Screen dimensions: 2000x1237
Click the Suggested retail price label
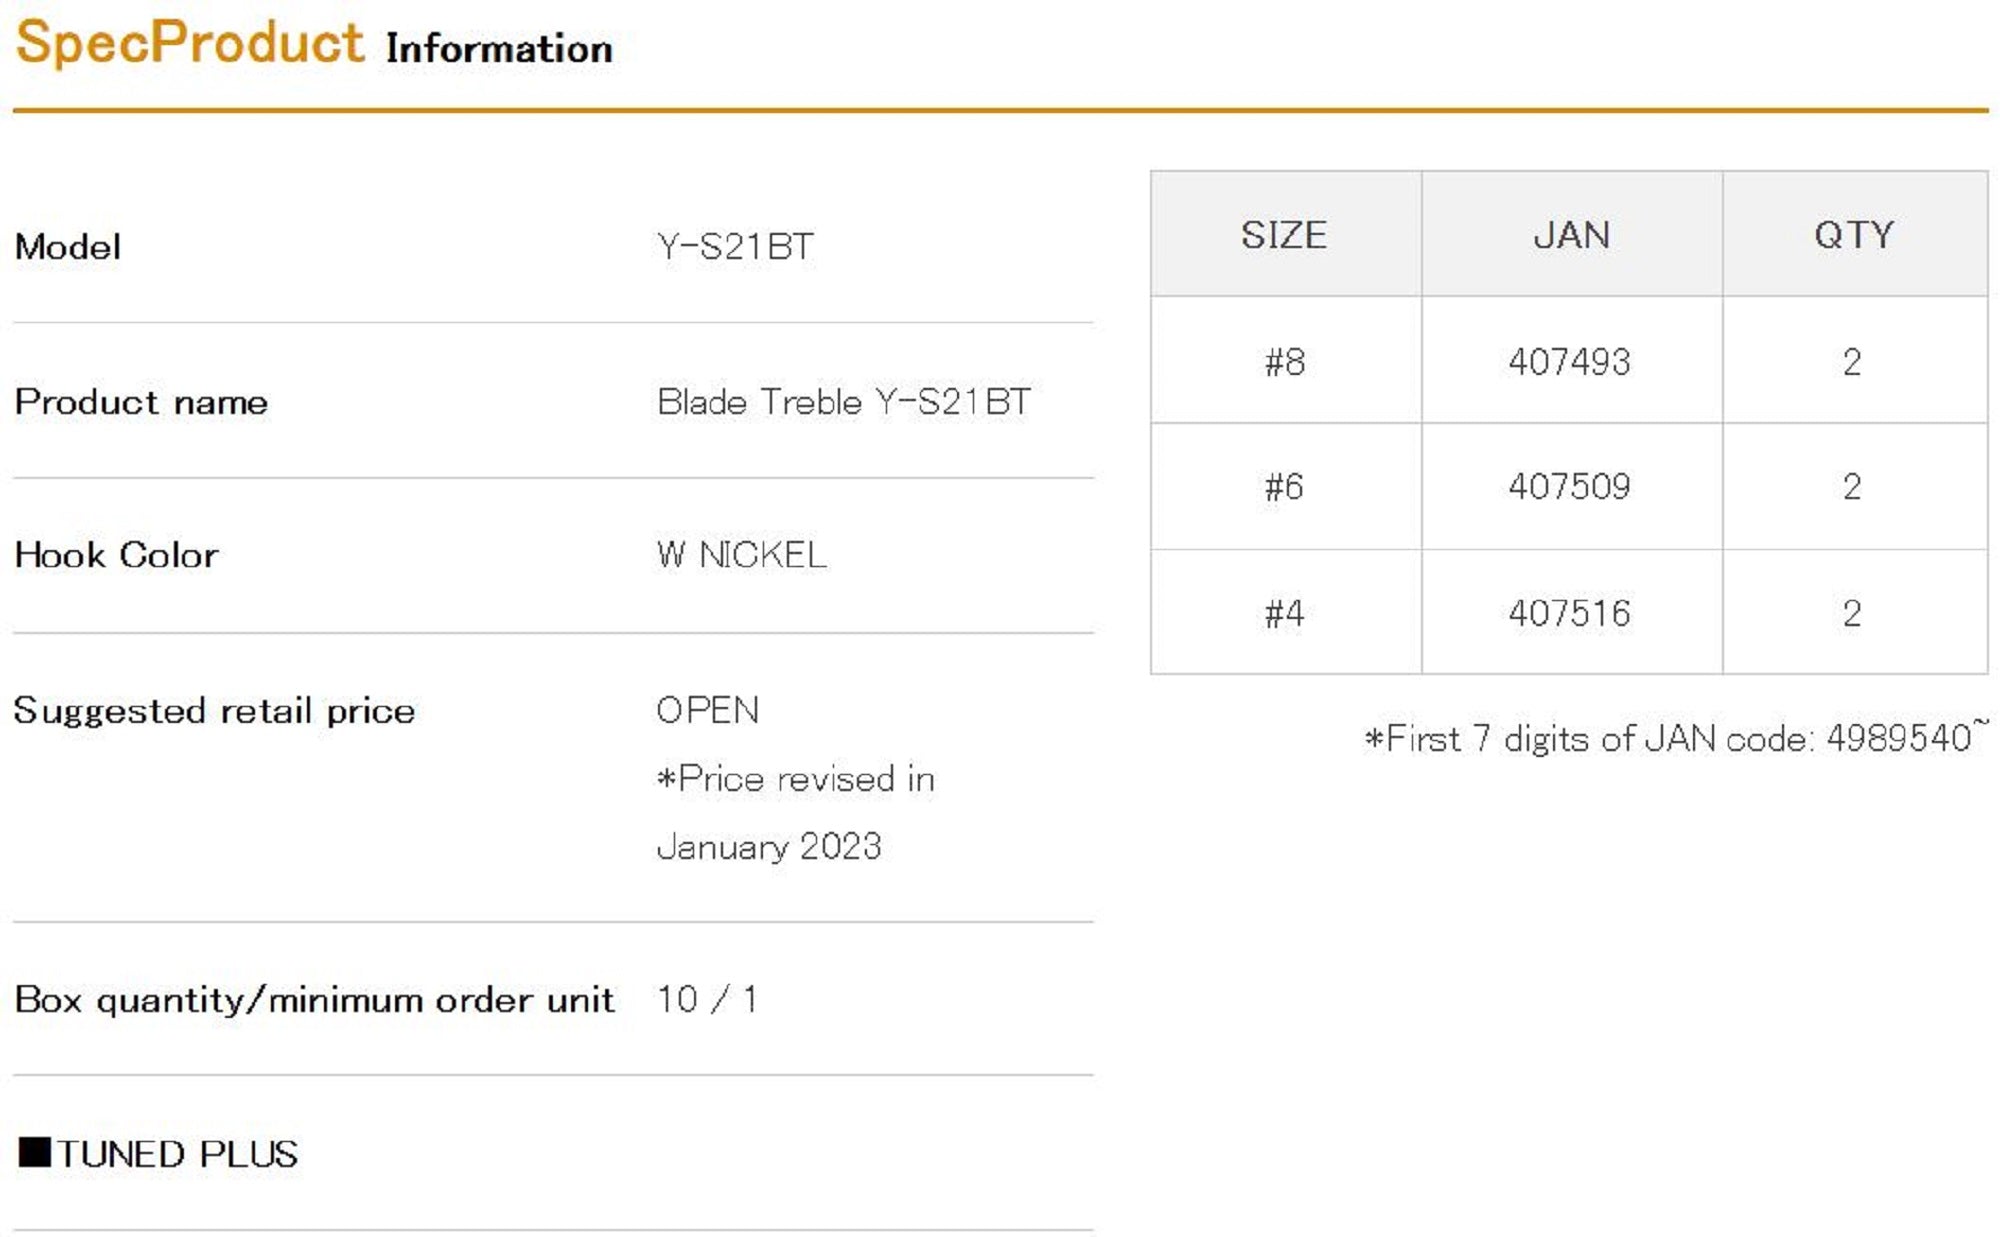click(x=214, y=711)
